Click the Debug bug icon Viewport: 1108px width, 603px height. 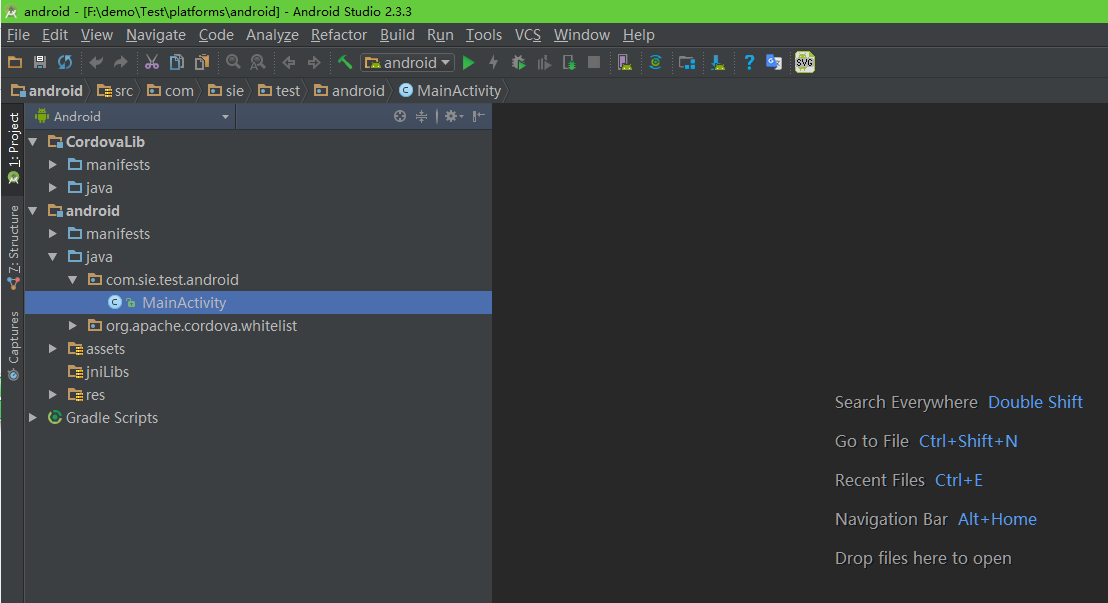[519, 62]
